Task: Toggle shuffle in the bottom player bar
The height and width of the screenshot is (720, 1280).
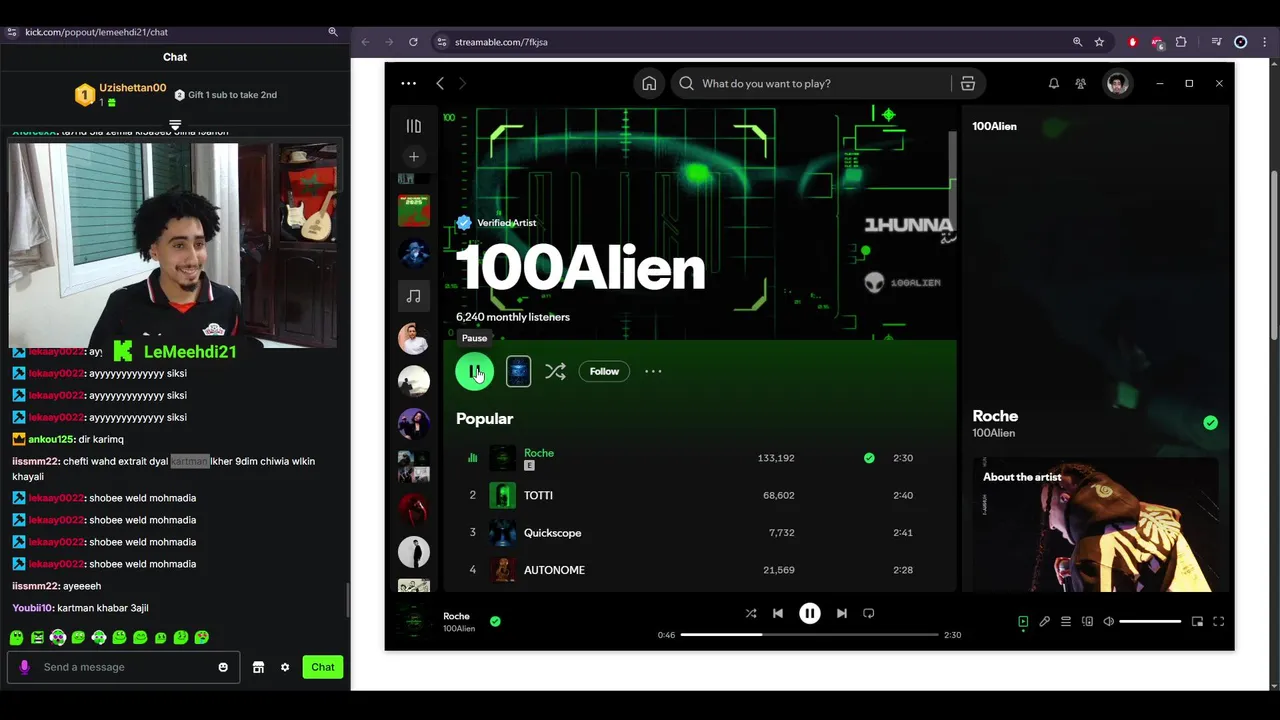Action: [751, 614]
